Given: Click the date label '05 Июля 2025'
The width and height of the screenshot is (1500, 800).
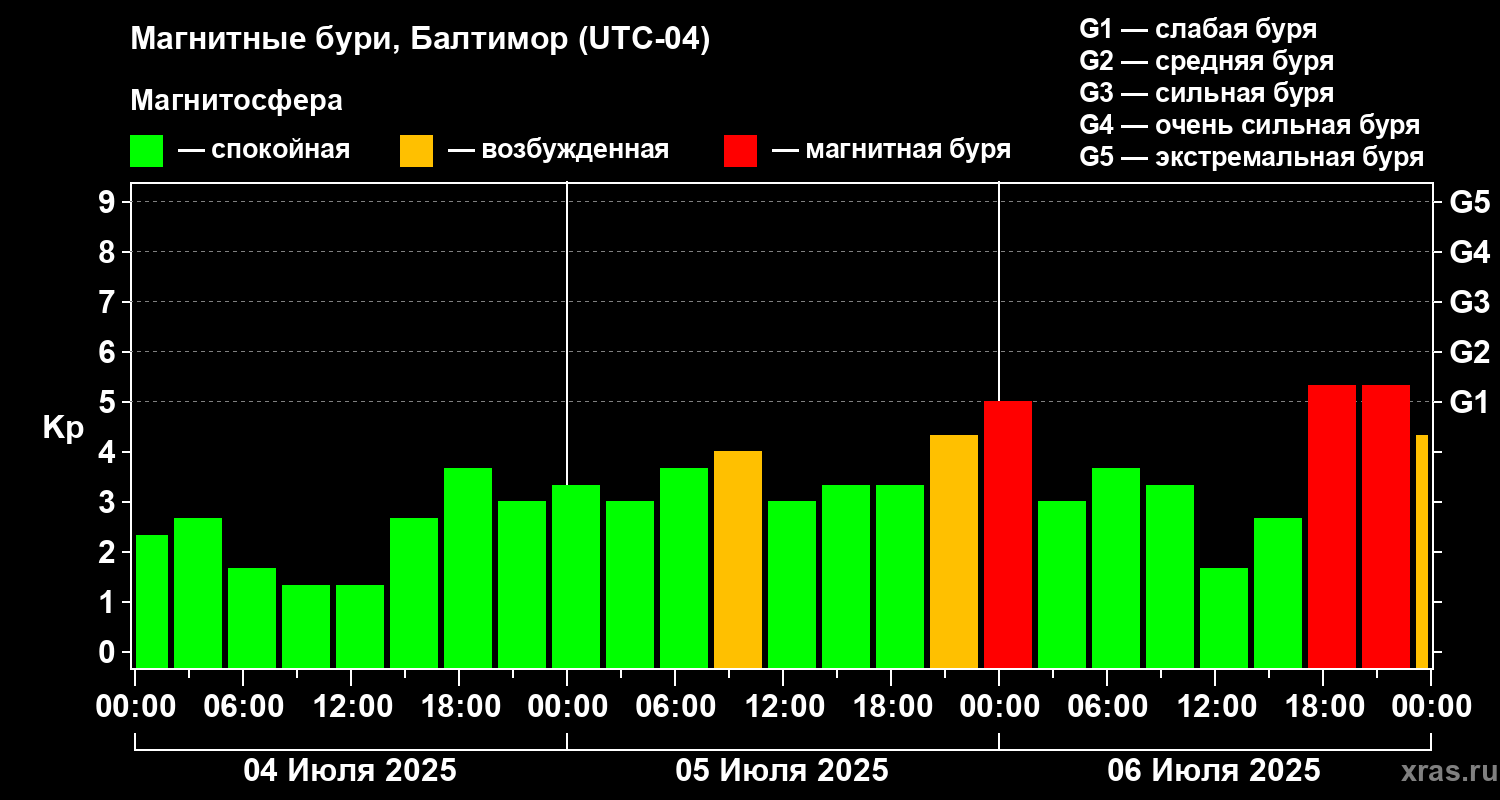Looking at the screenshot, I should 782,771.
